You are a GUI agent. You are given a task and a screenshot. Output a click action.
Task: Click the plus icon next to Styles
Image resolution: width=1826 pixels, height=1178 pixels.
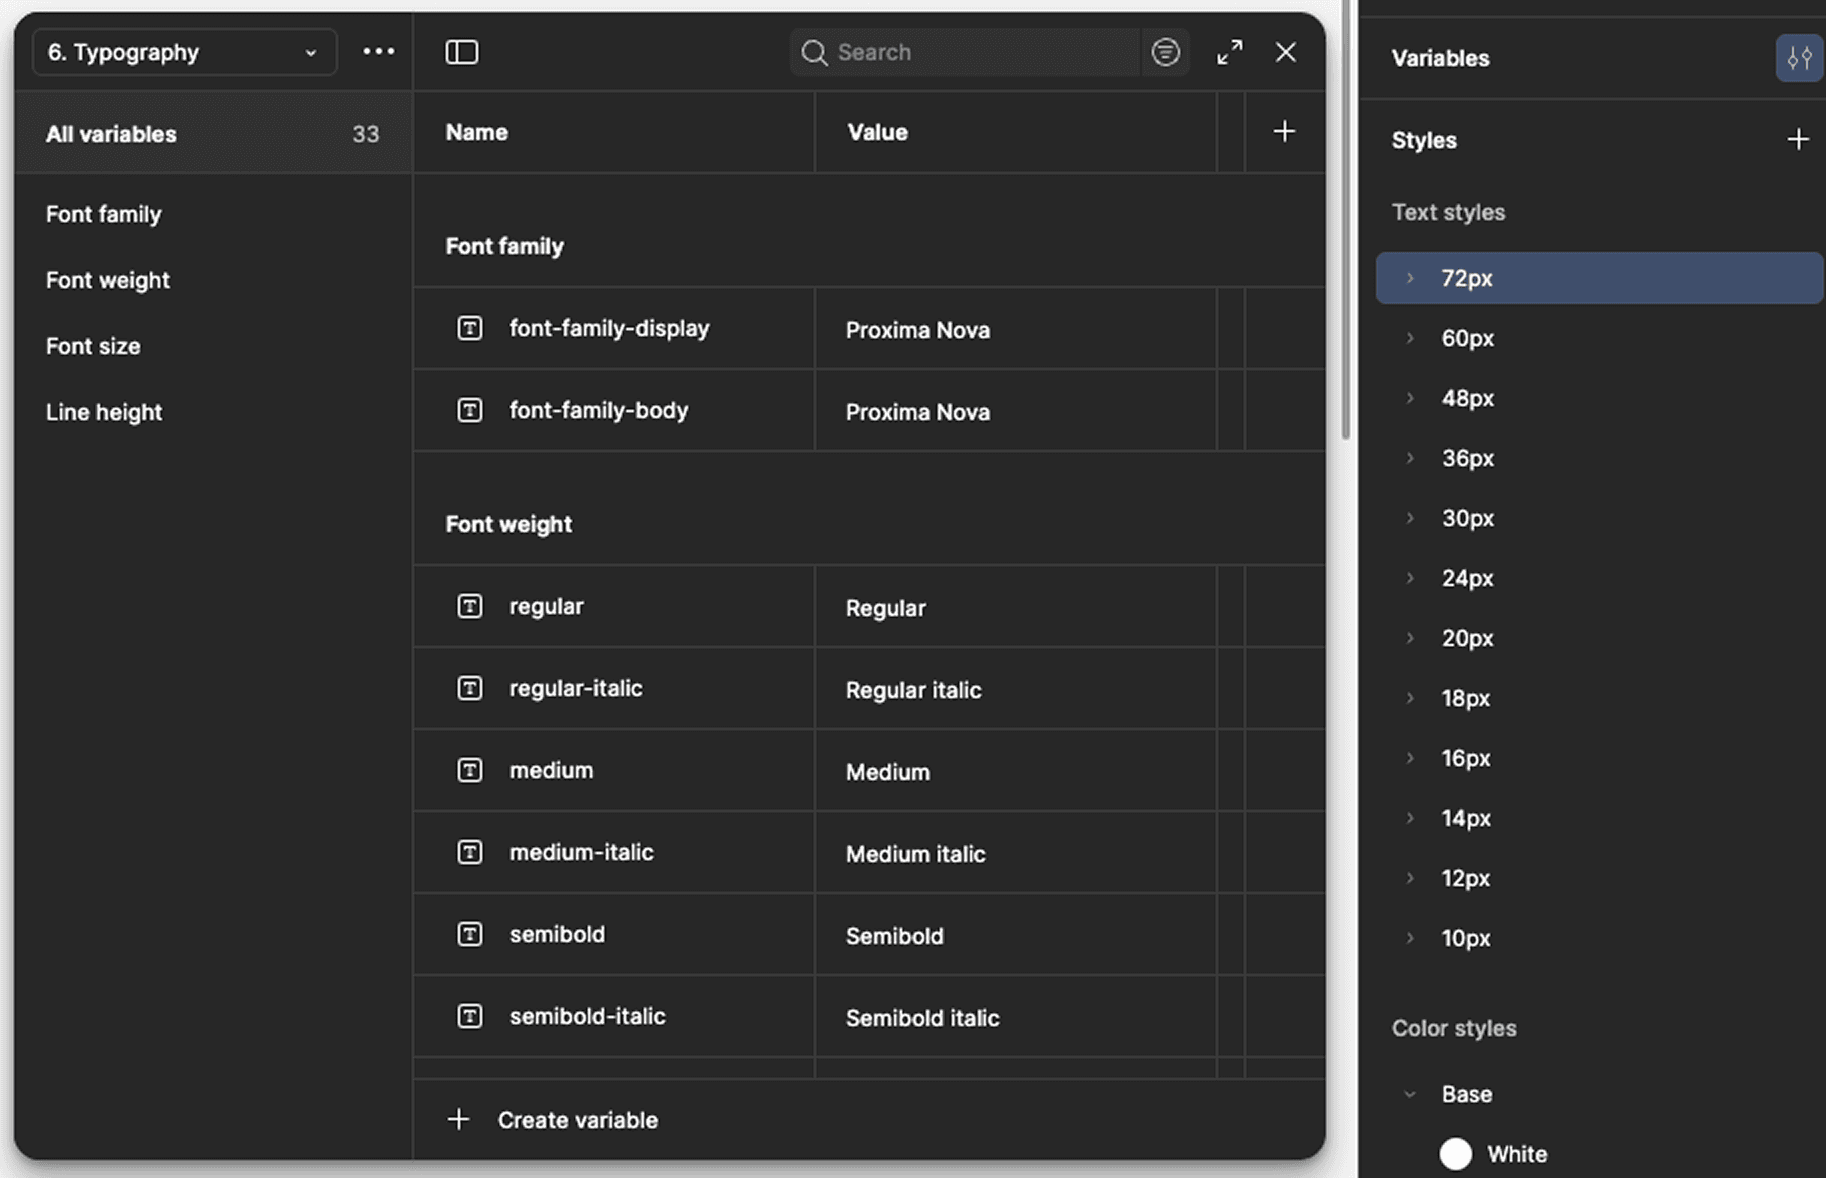(1800, 138)
